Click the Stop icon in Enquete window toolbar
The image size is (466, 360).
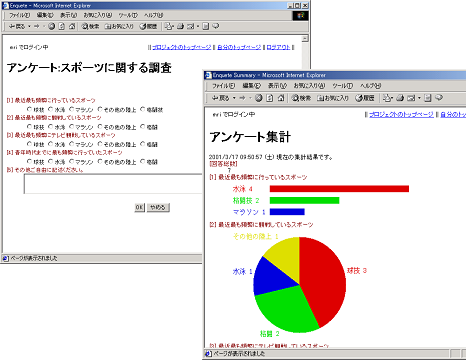(x=51, y=26)
